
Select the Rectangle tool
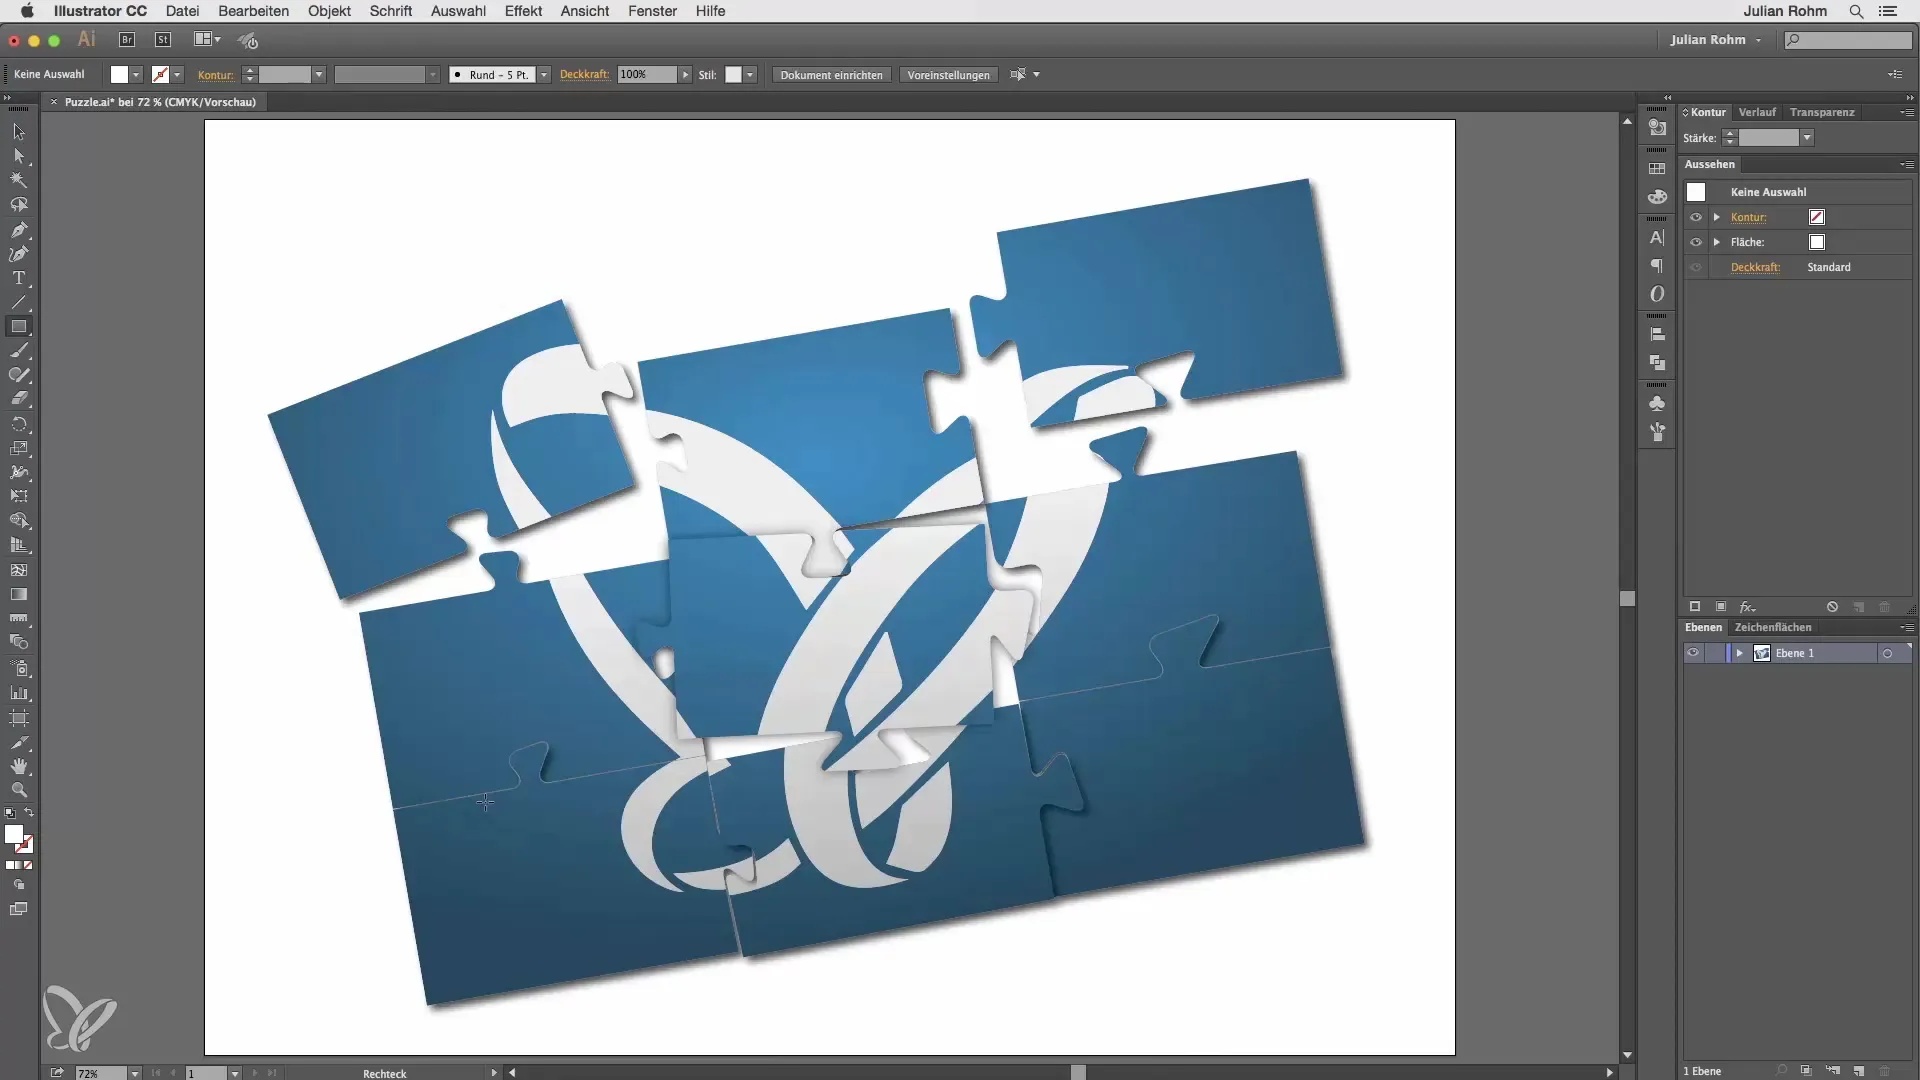19,327
